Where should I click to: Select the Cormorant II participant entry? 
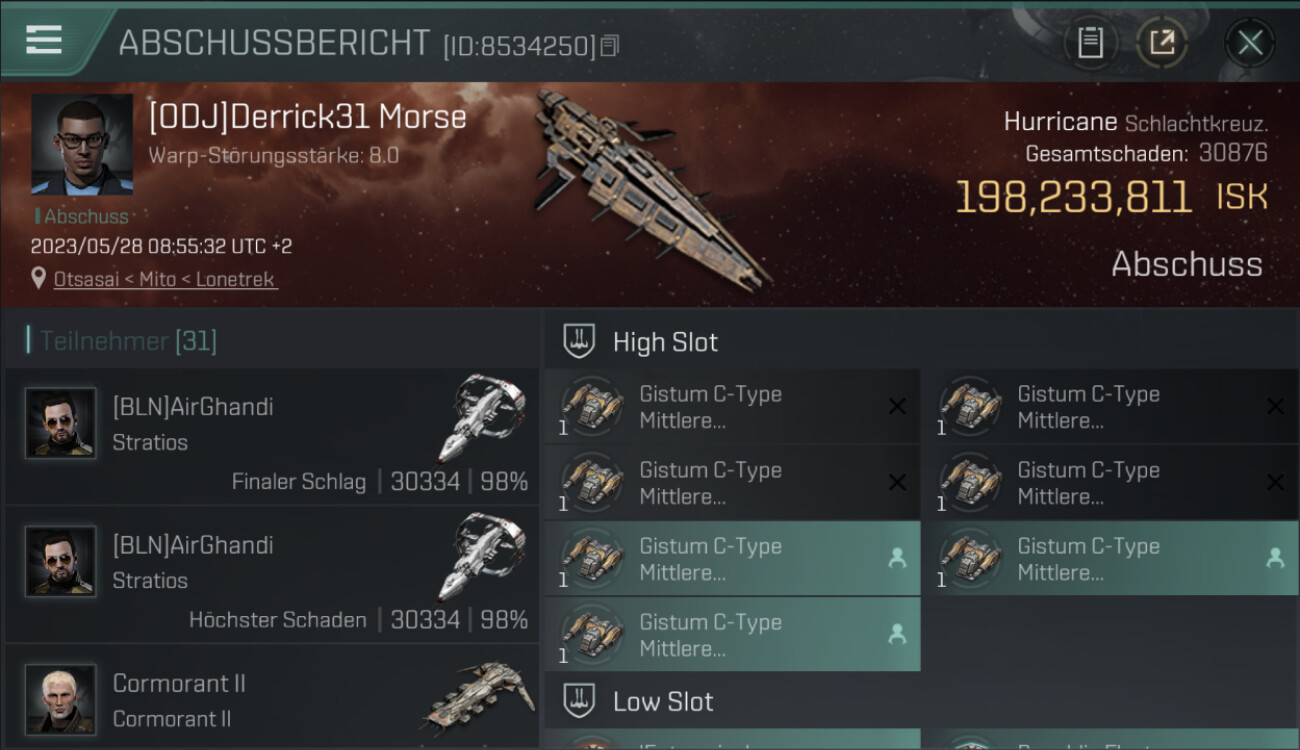[x=272, y=697]
